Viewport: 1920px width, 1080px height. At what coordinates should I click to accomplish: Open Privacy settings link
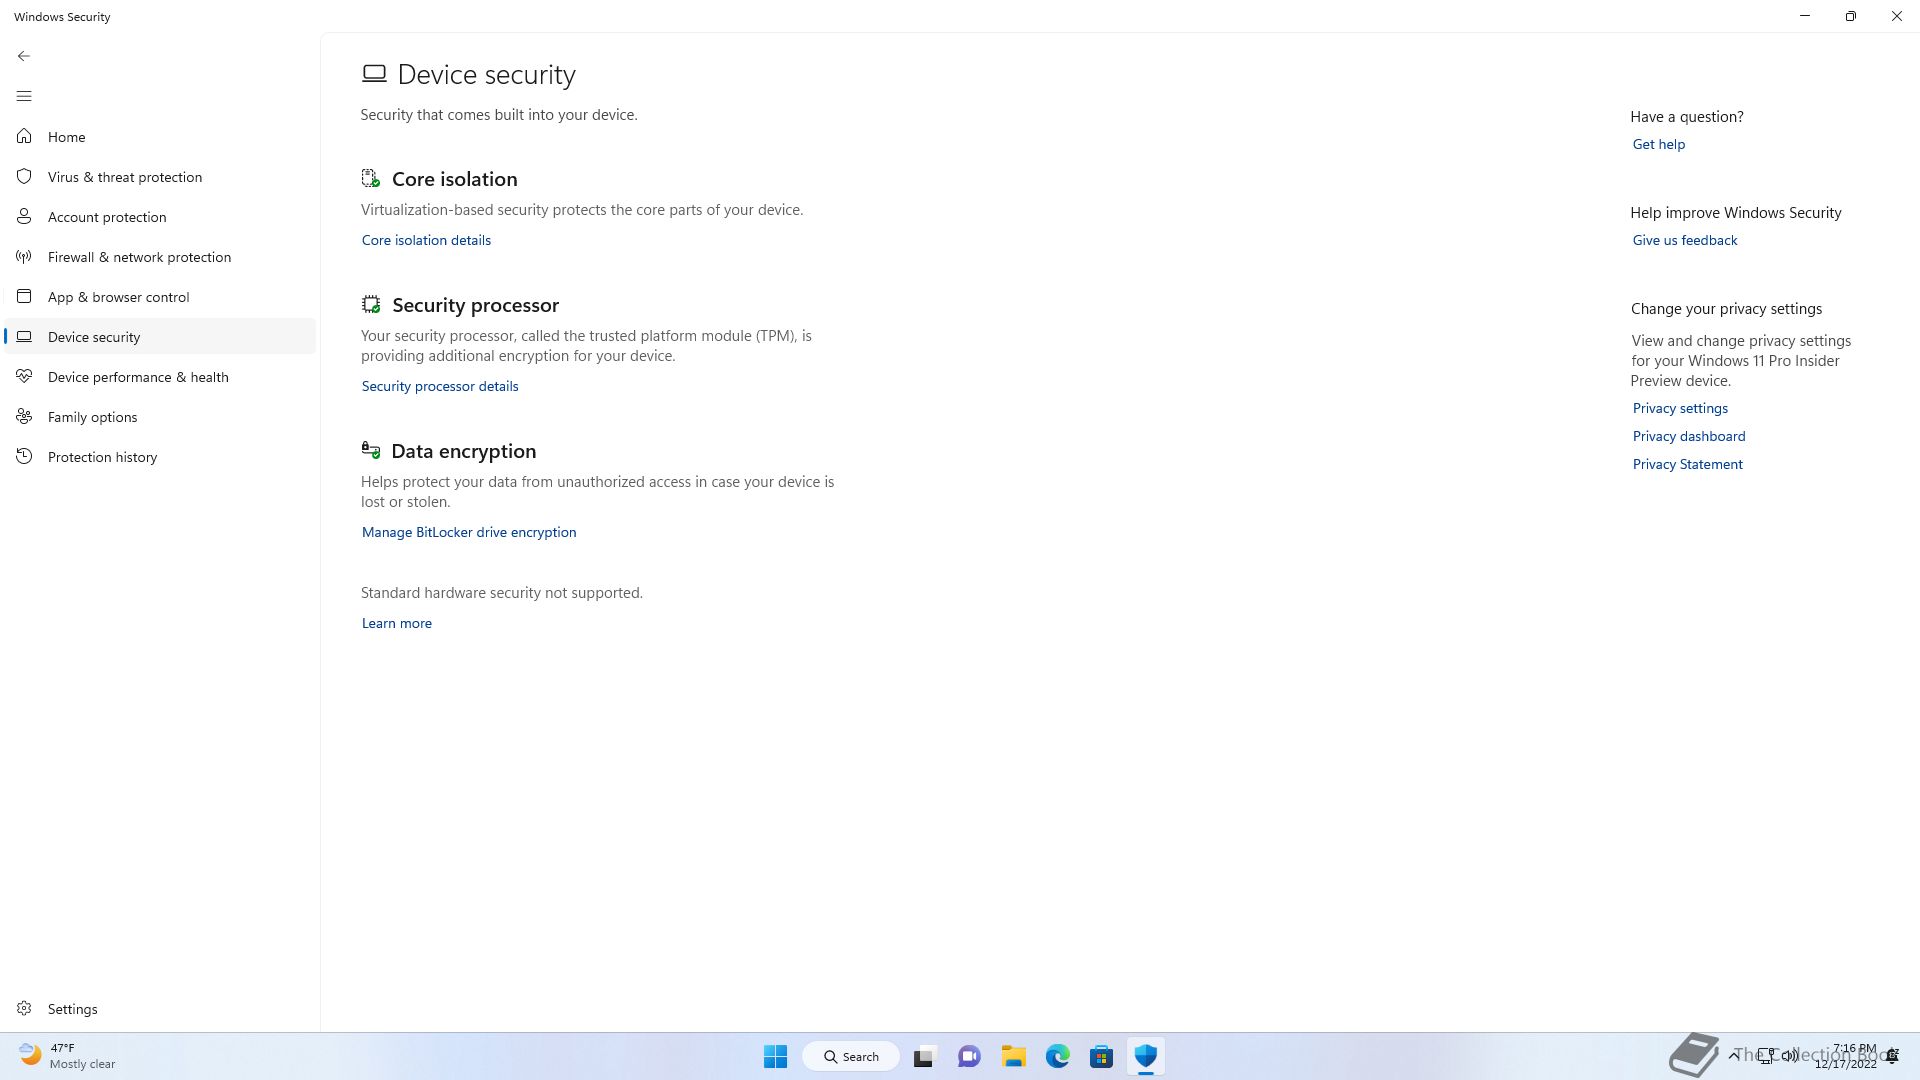point(1680,408)
